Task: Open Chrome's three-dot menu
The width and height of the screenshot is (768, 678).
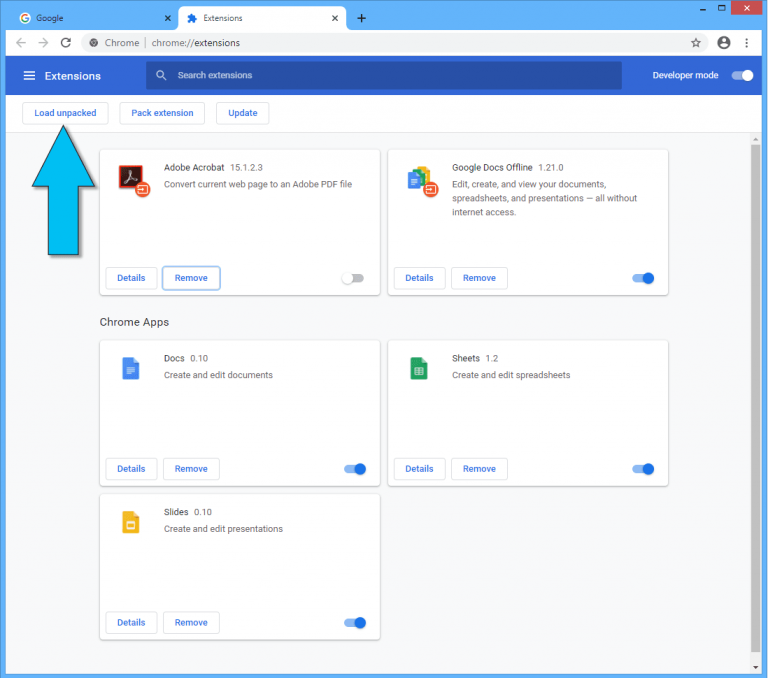Action: click(x=746, y=43)
